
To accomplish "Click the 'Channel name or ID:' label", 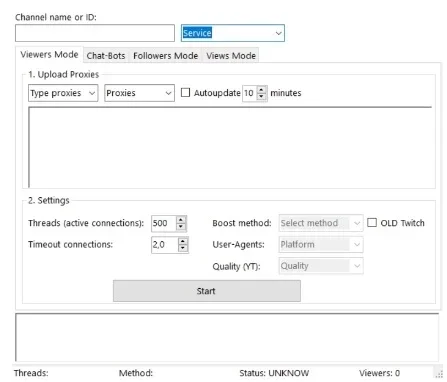I will (56, 17).
